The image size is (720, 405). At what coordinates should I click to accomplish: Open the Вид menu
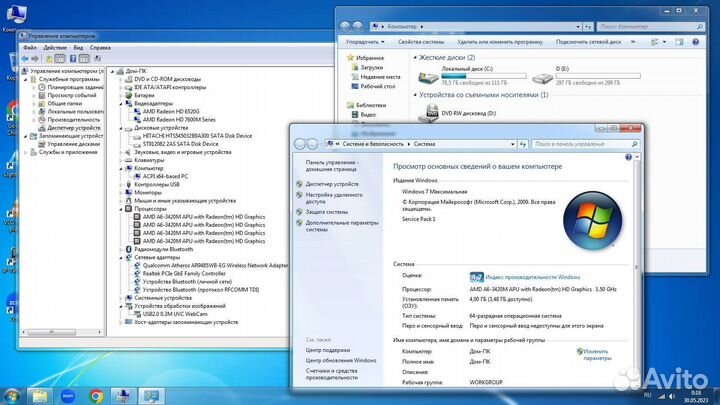point(78,47)
